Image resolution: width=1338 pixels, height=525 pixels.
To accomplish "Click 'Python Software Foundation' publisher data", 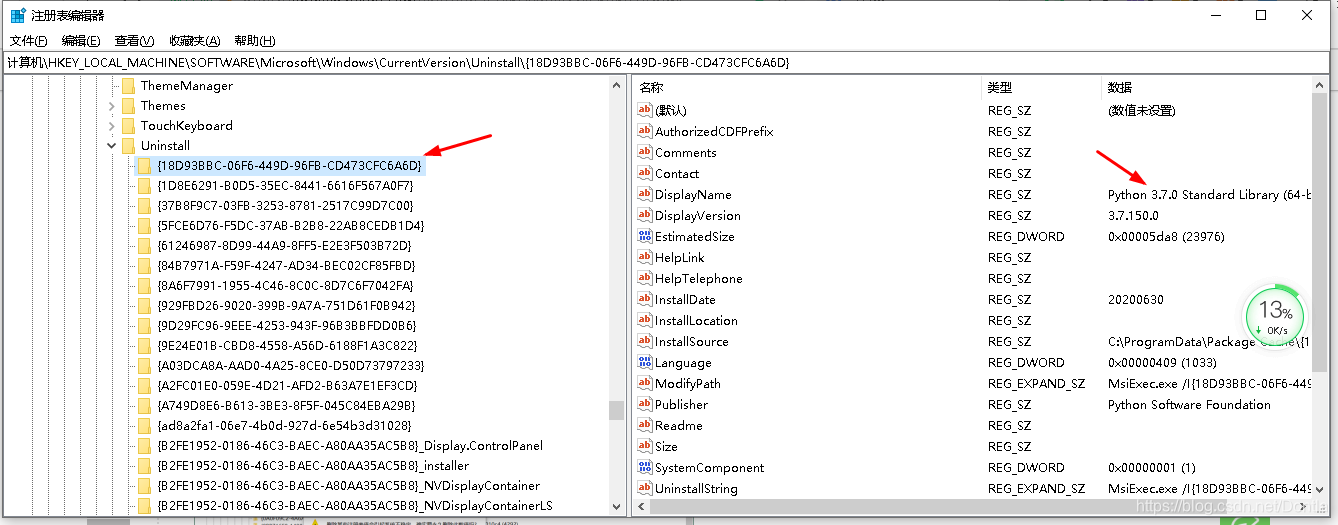I will (1189, 405).
